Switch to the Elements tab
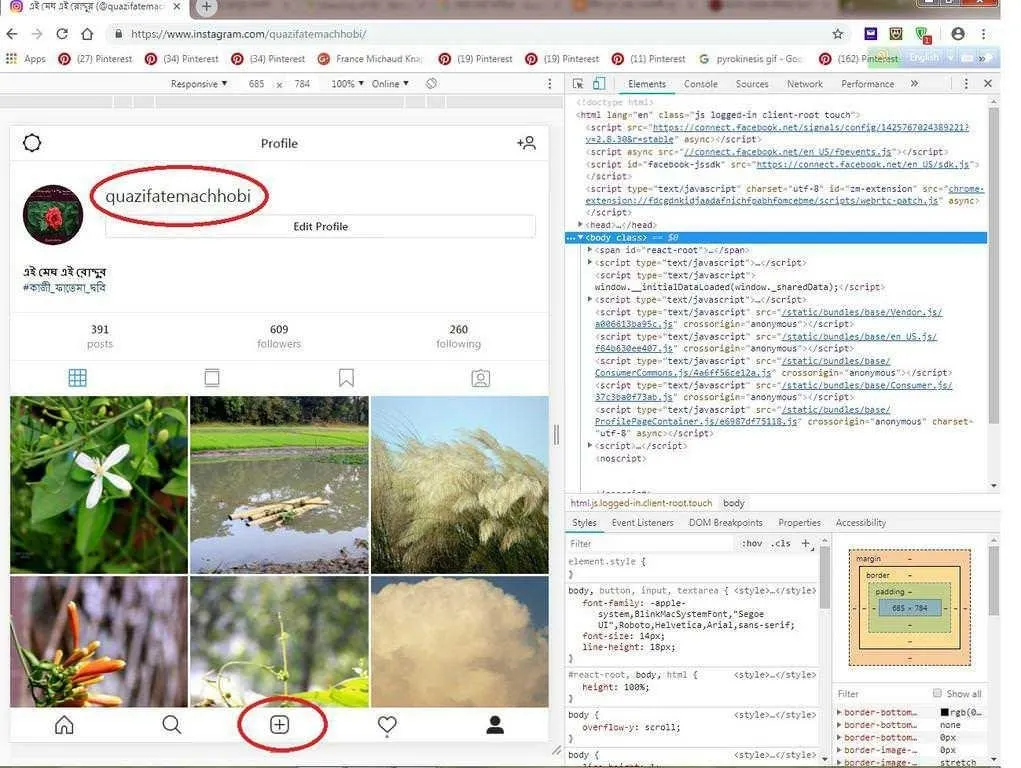Image resolution: width=1021 pixels, height=768 pixels. pyautogui.click(x=647, y=84)
